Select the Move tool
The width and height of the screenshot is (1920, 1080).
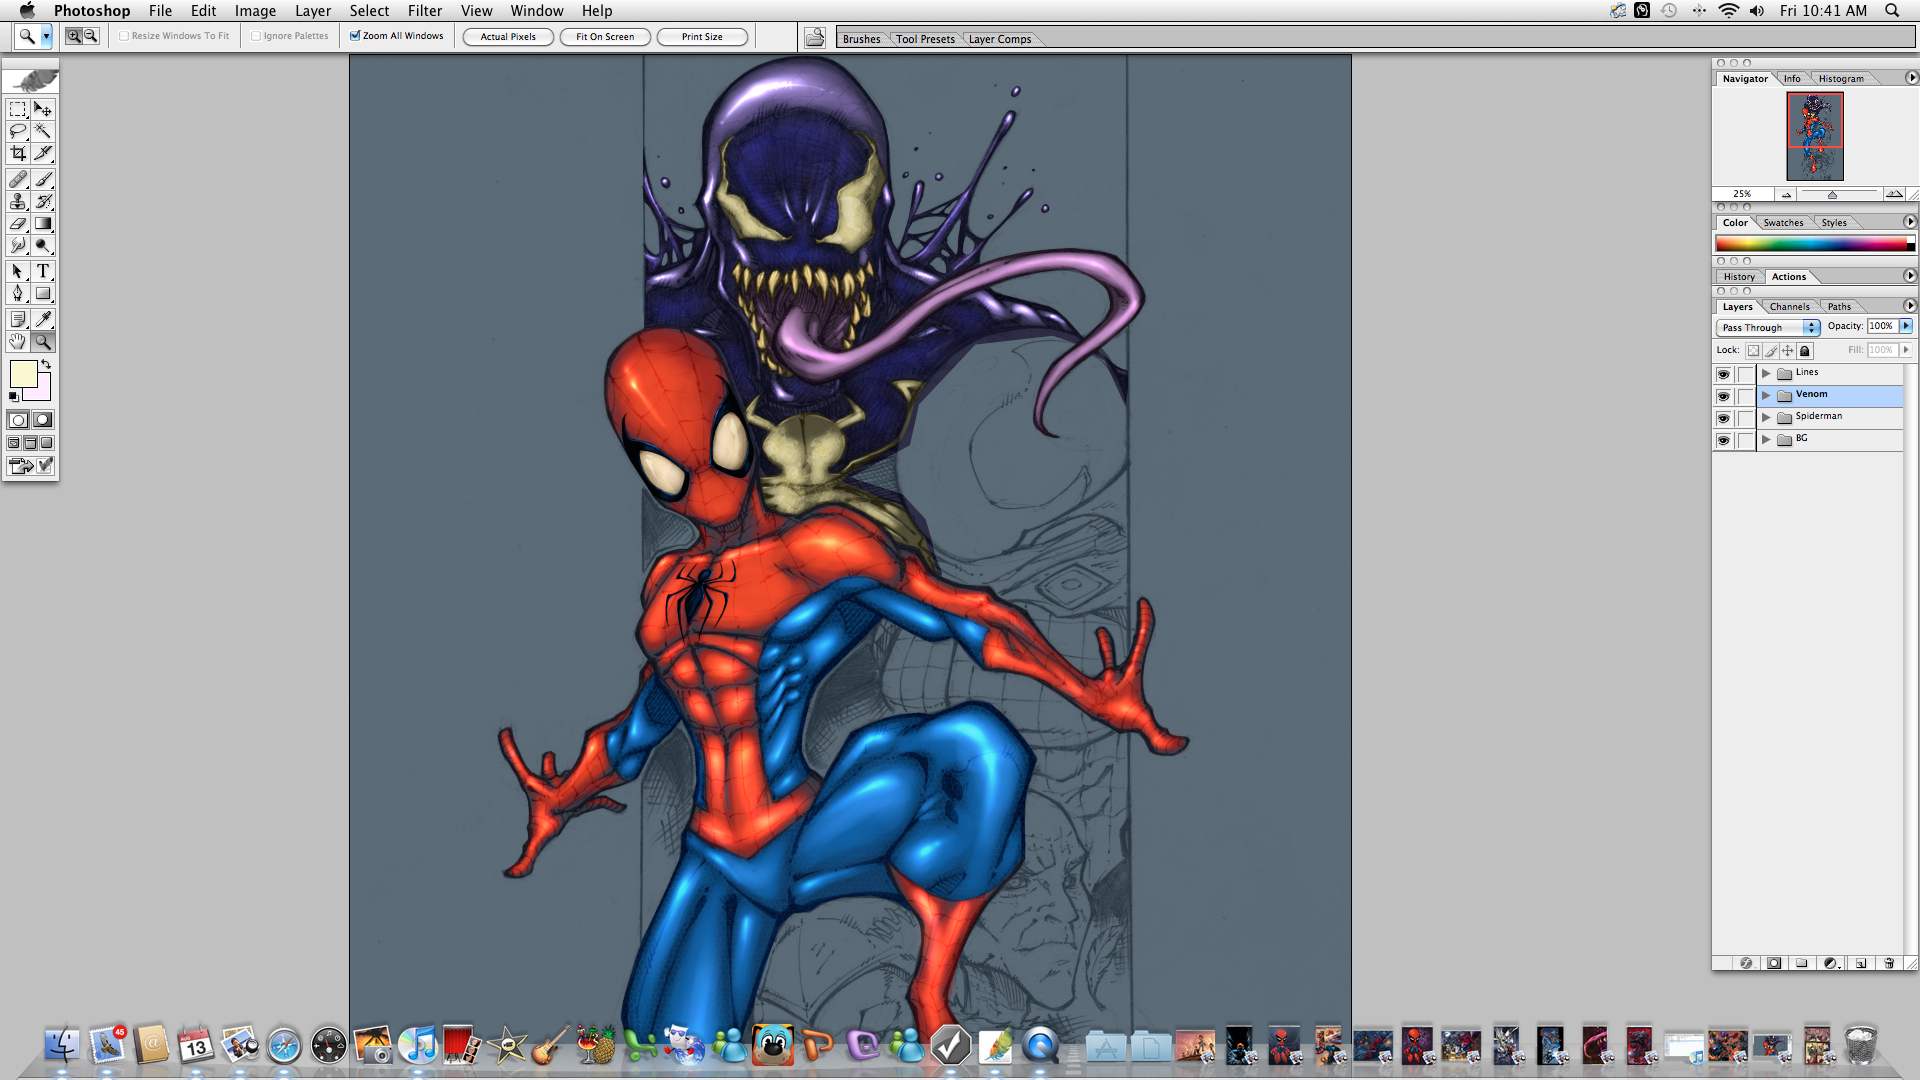tap(43, 109)
